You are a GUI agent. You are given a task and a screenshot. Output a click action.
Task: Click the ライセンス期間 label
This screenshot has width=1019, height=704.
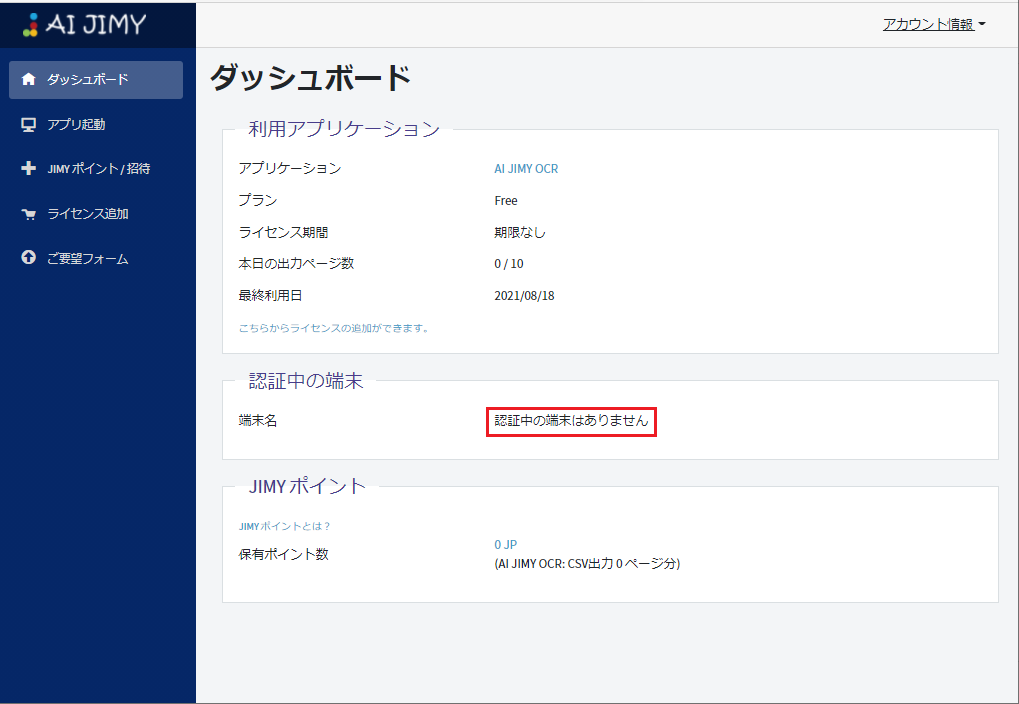point(283,232)
